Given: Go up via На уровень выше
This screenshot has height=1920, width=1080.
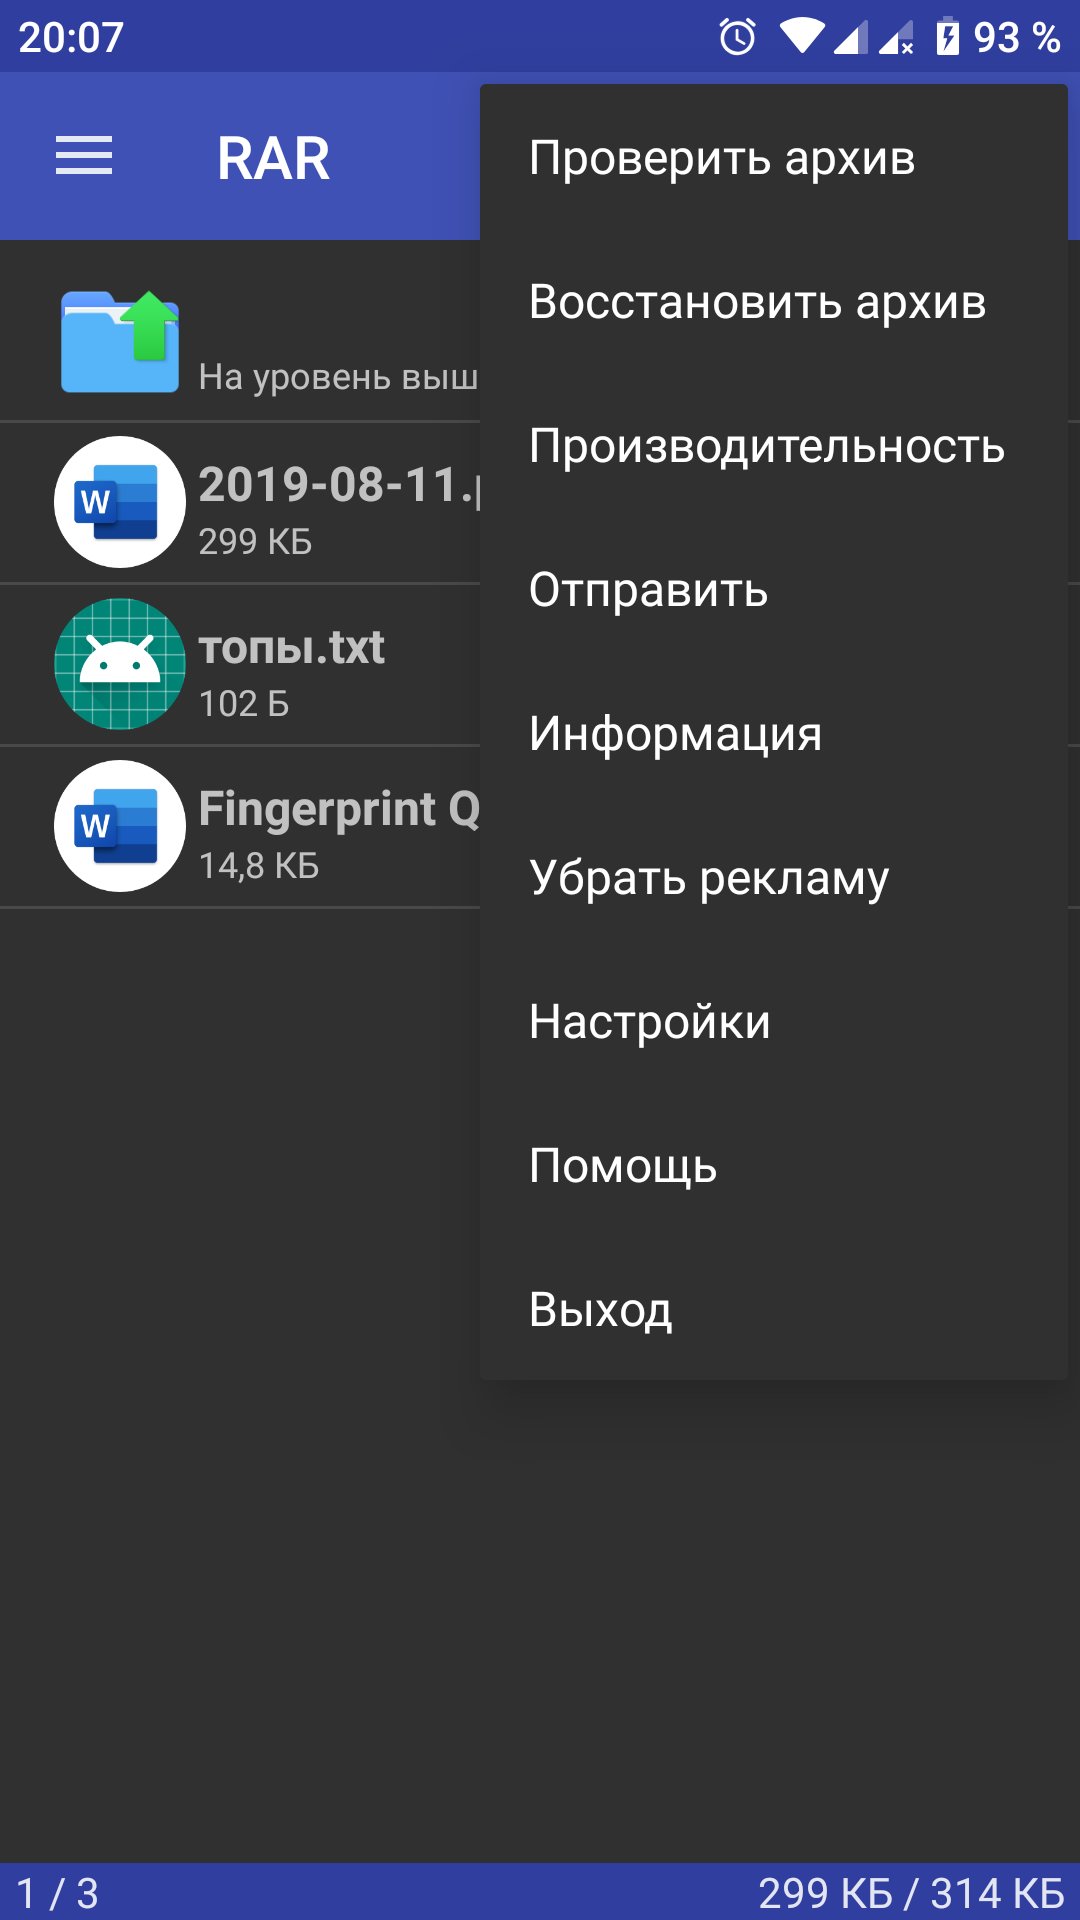Looking at the screenshot, I should tap(240, 341).
